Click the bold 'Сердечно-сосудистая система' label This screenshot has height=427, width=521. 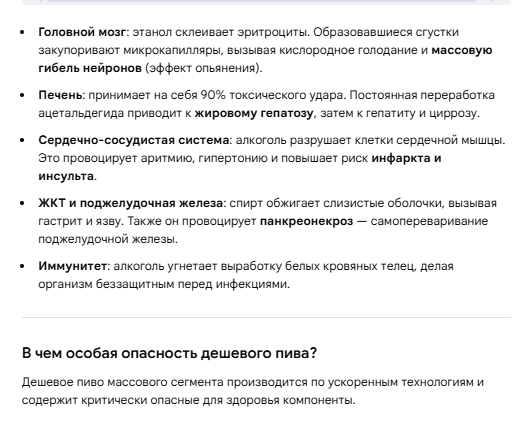(134, 140)
